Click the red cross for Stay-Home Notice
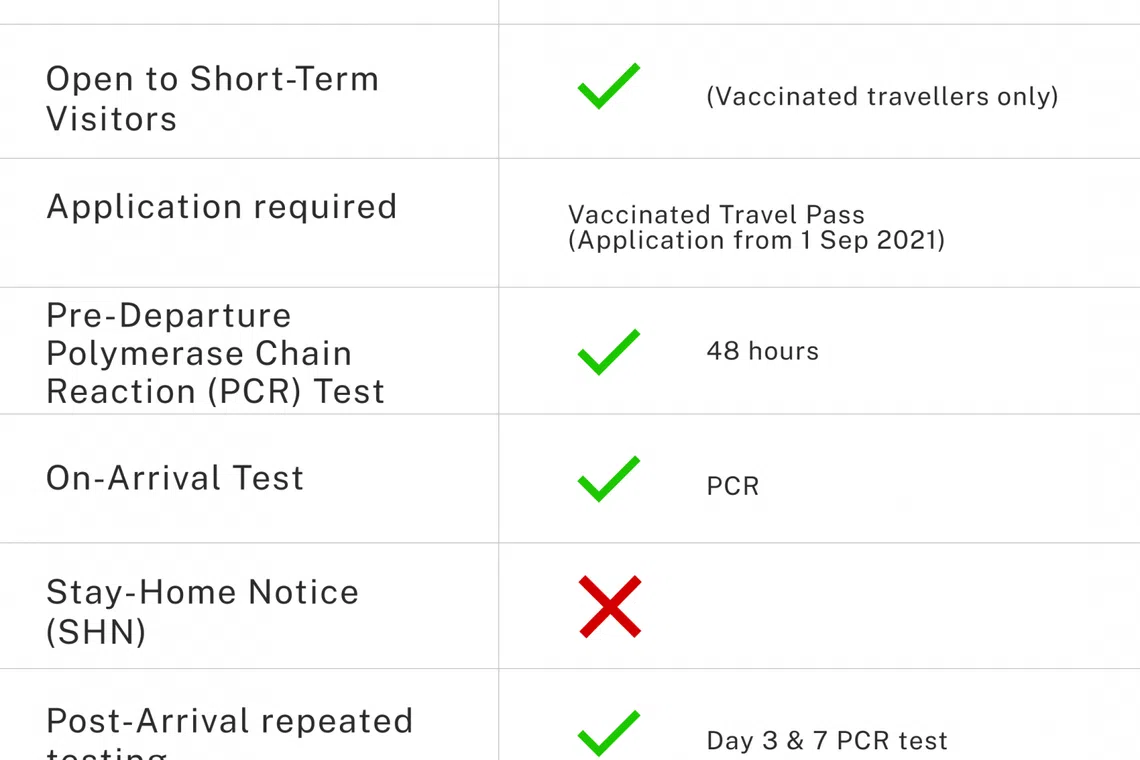 [x=609, y=606]
